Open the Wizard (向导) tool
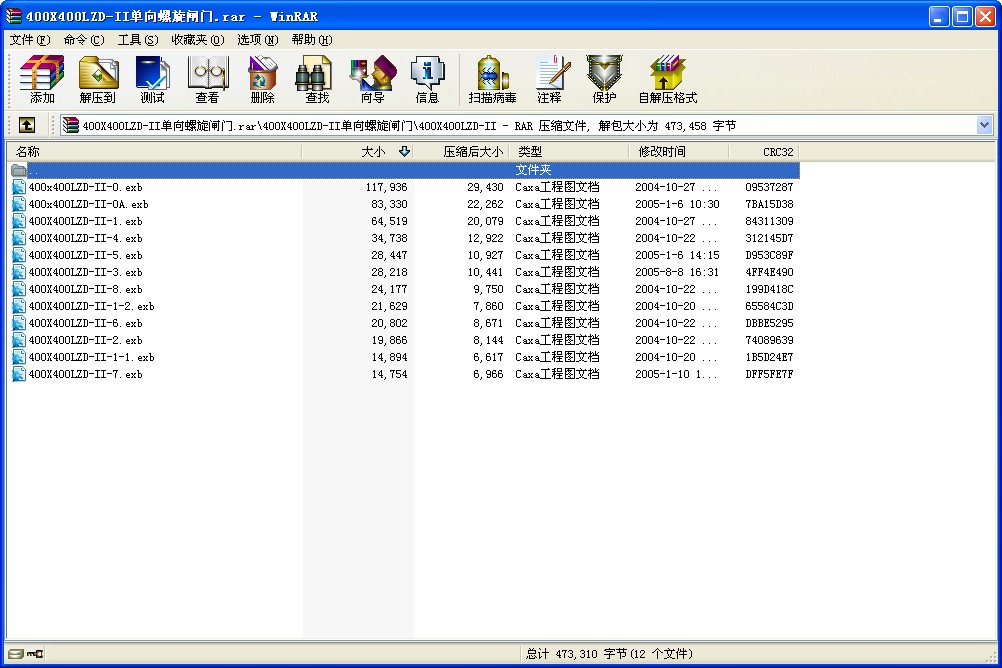 372,79
